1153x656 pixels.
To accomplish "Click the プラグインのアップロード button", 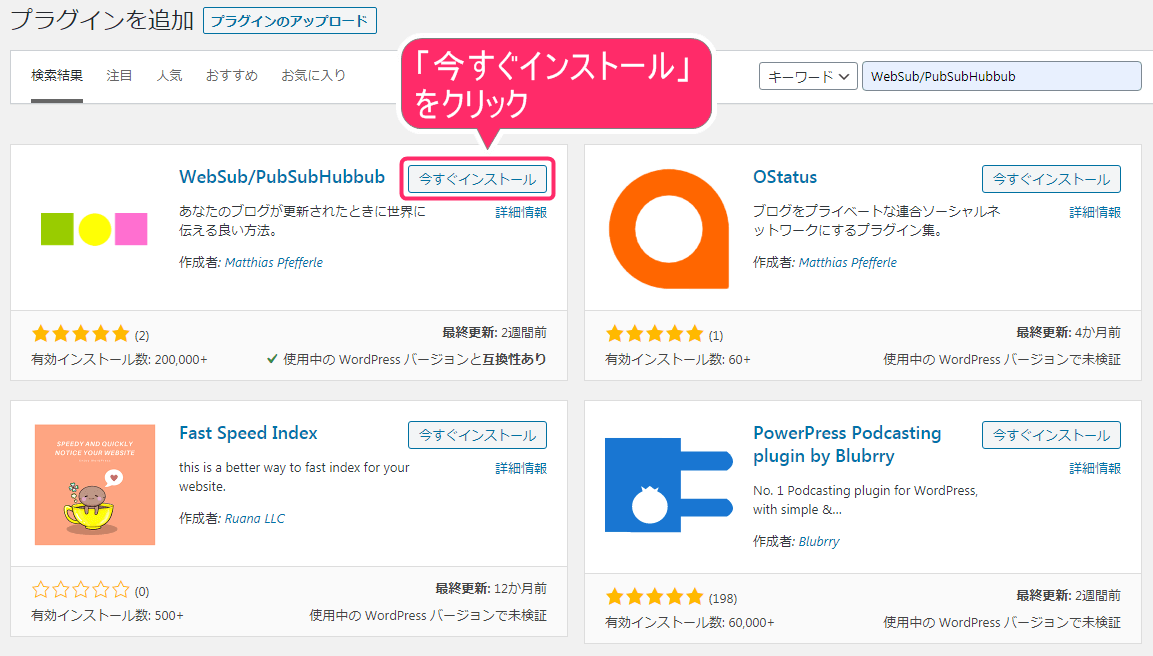I will click(290, 20).
